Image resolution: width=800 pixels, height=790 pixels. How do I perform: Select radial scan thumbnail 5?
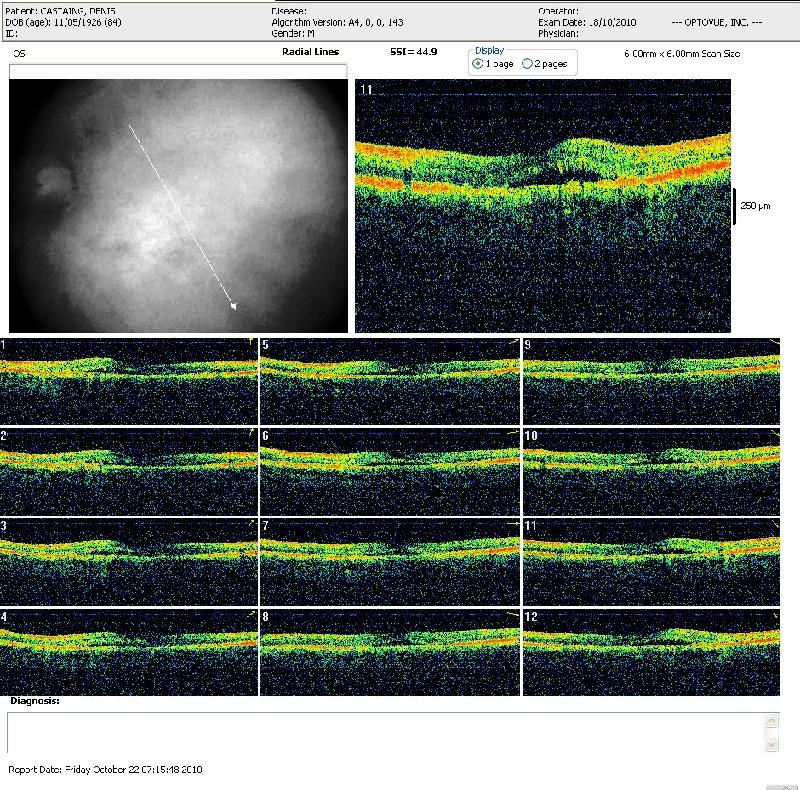[x=389, y=381]
